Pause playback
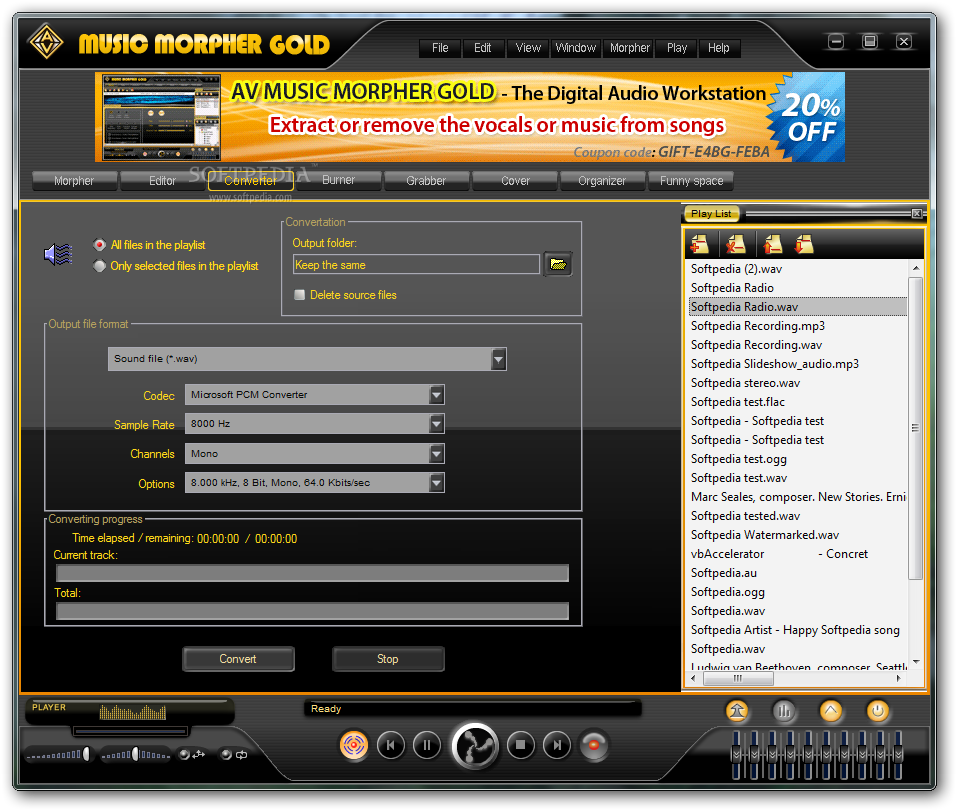 click(427, 745)
